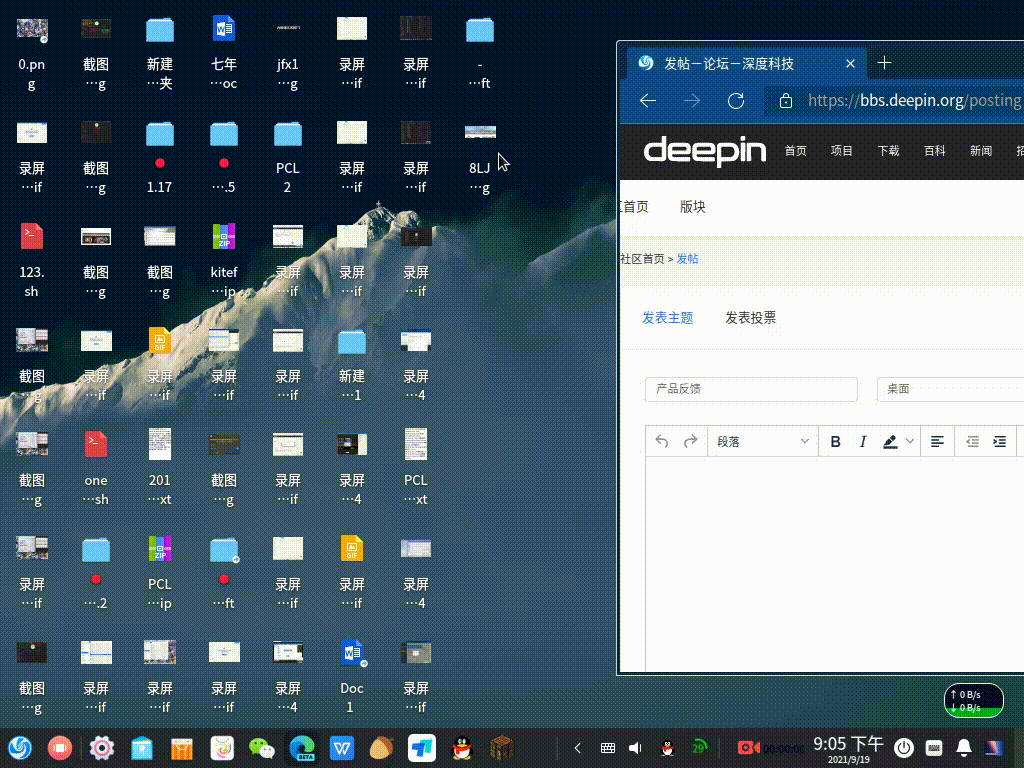Open the 产品反馈 category dropdown

tap(751, 389)
